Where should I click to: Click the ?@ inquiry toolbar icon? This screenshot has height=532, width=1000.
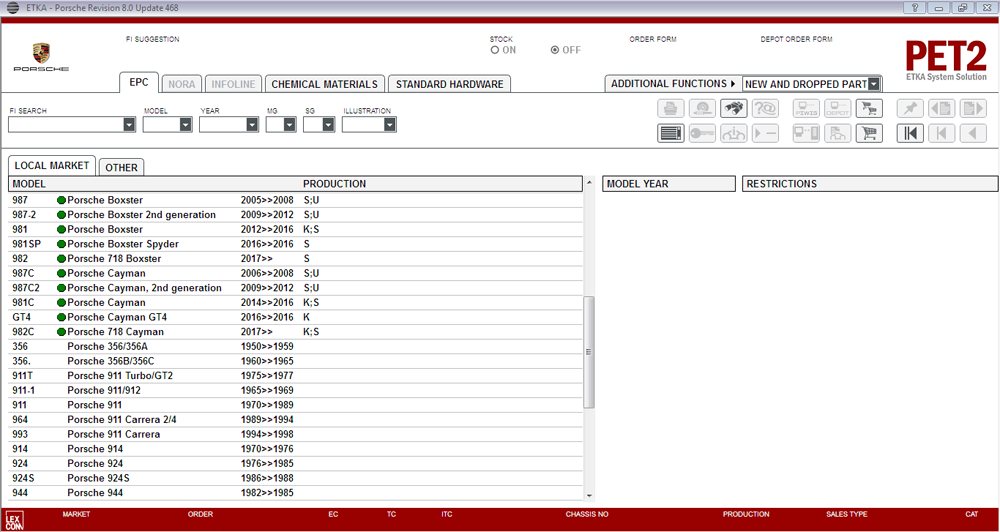[x=765, y=109]
